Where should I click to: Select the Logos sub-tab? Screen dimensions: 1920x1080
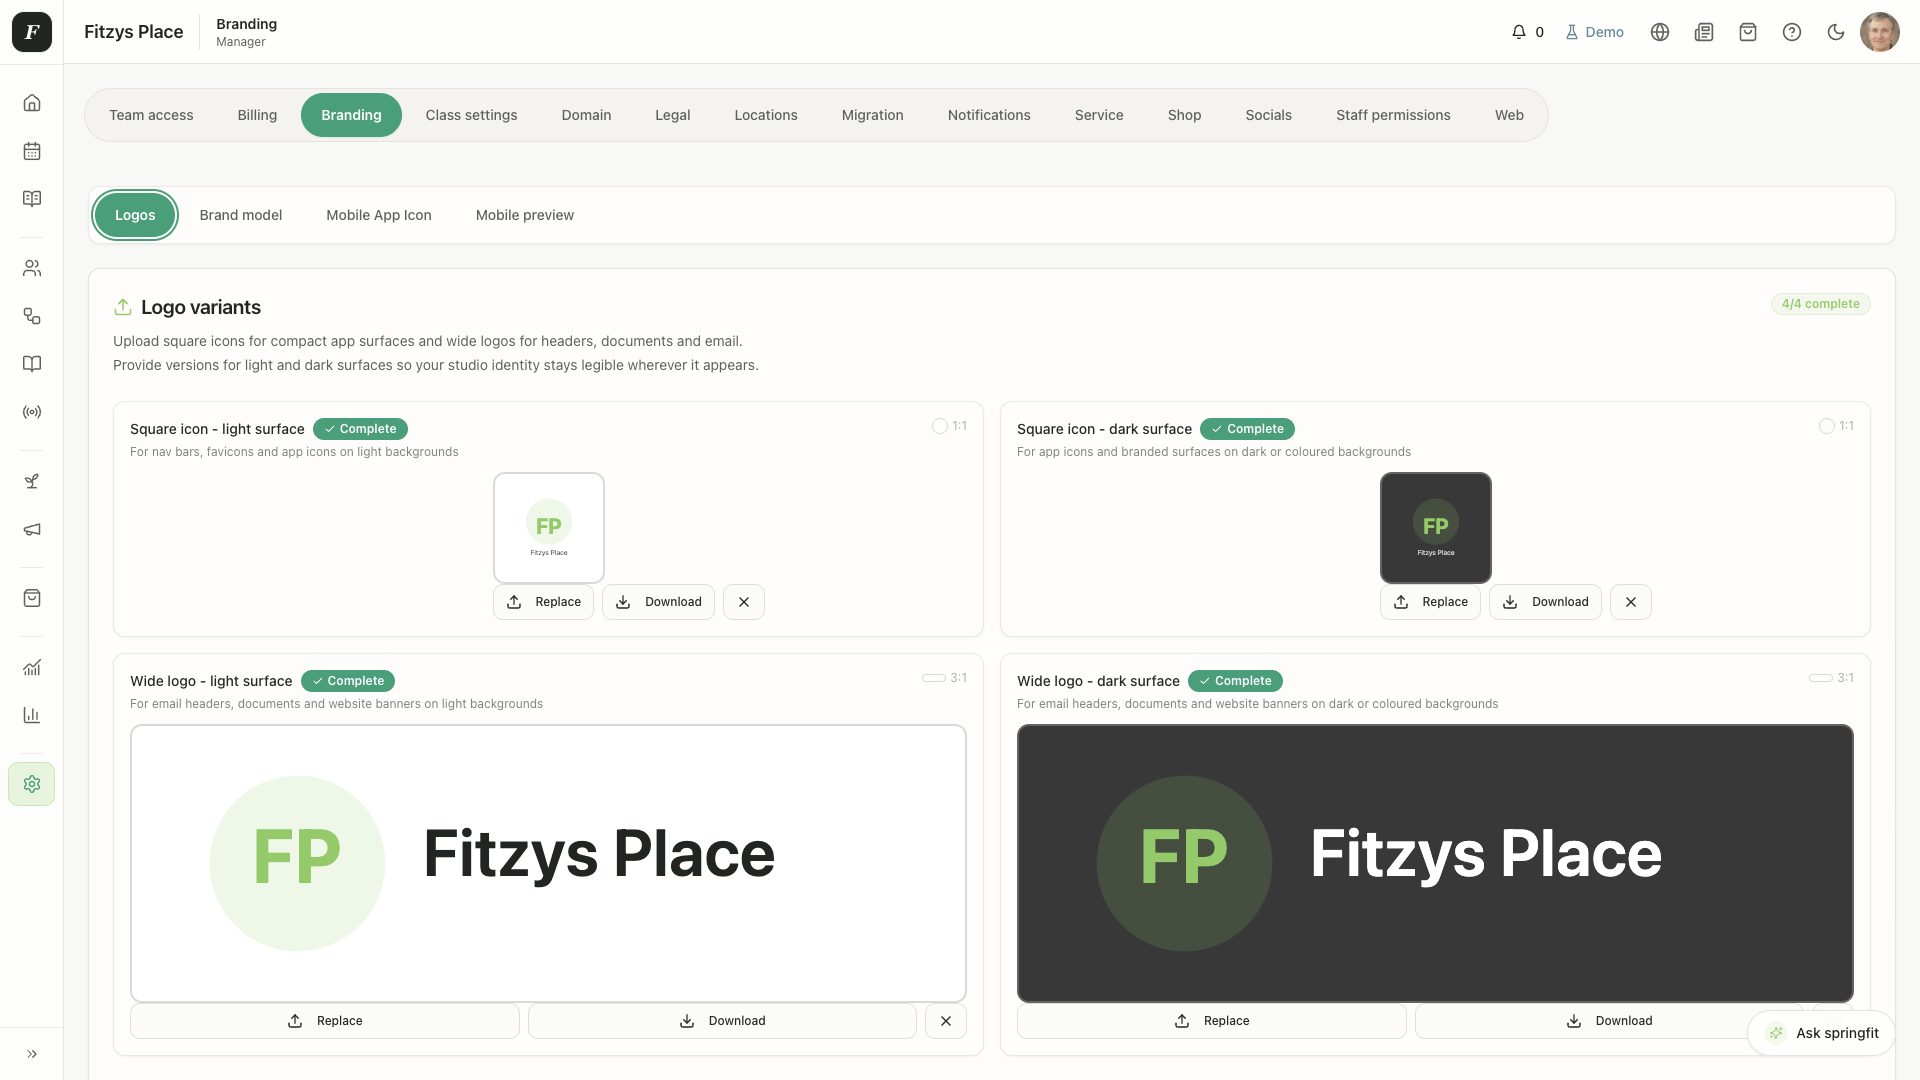coord(135,215)
